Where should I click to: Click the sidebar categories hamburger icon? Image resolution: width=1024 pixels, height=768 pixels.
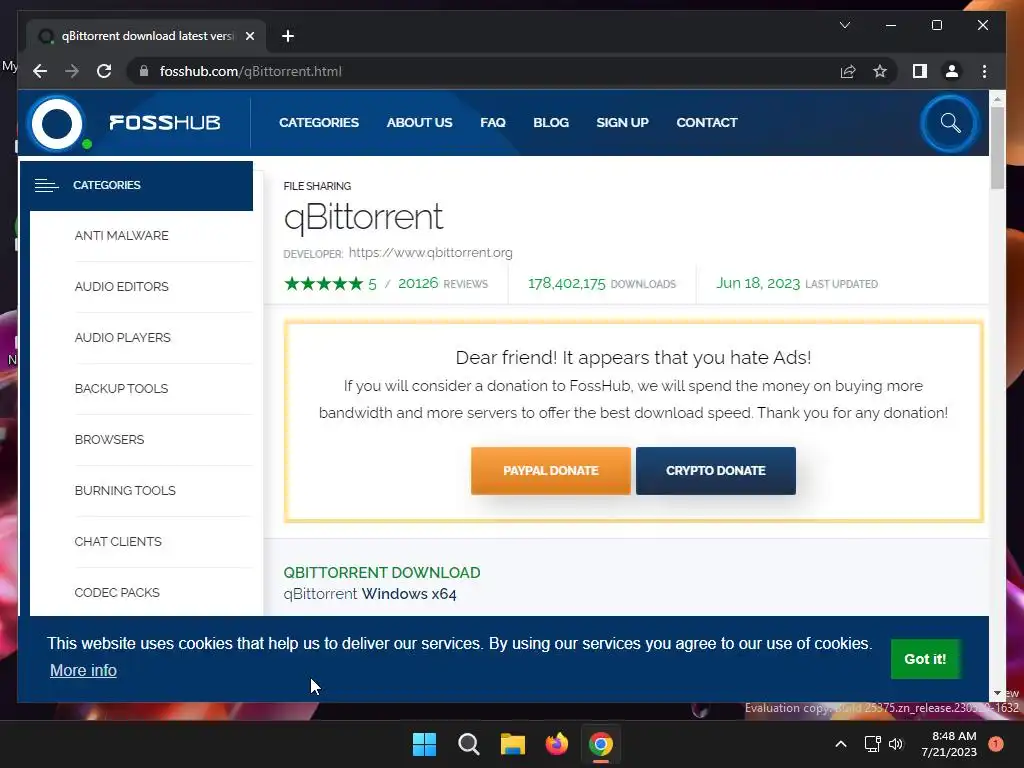point(46,185)
